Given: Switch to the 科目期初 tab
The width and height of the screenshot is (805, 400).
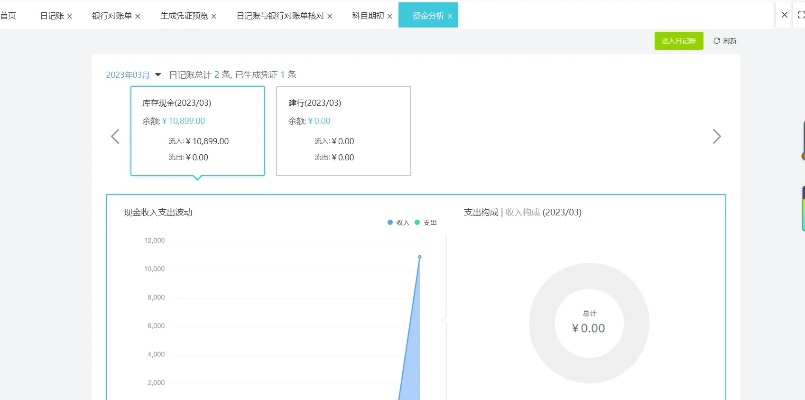Looking at the screenshot, I should coord(368,16).
